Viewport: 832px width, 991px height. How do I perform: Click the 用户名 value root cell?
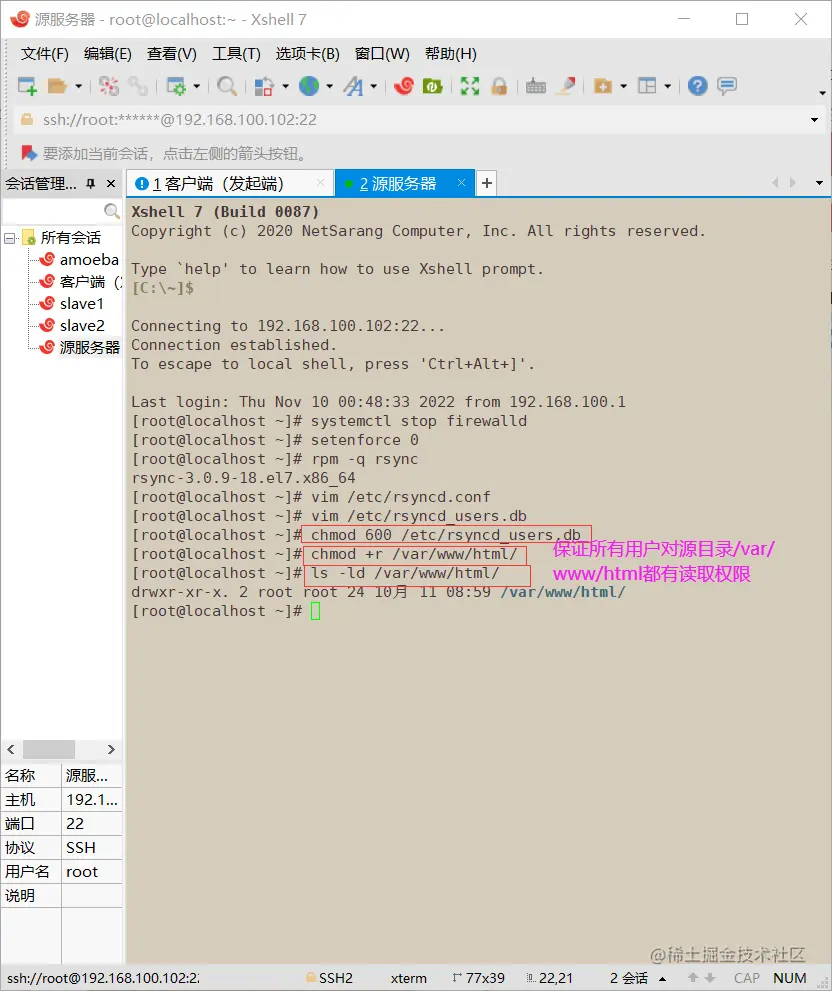92,872
